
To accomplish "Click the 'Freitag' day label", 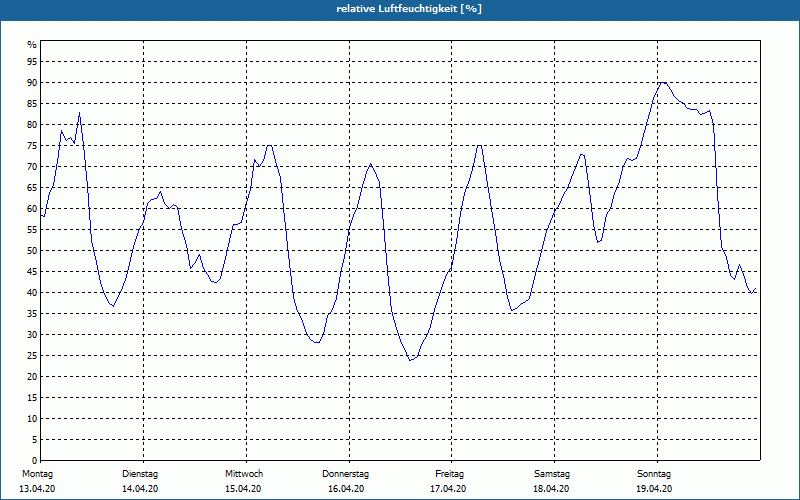I will [449, 474].
